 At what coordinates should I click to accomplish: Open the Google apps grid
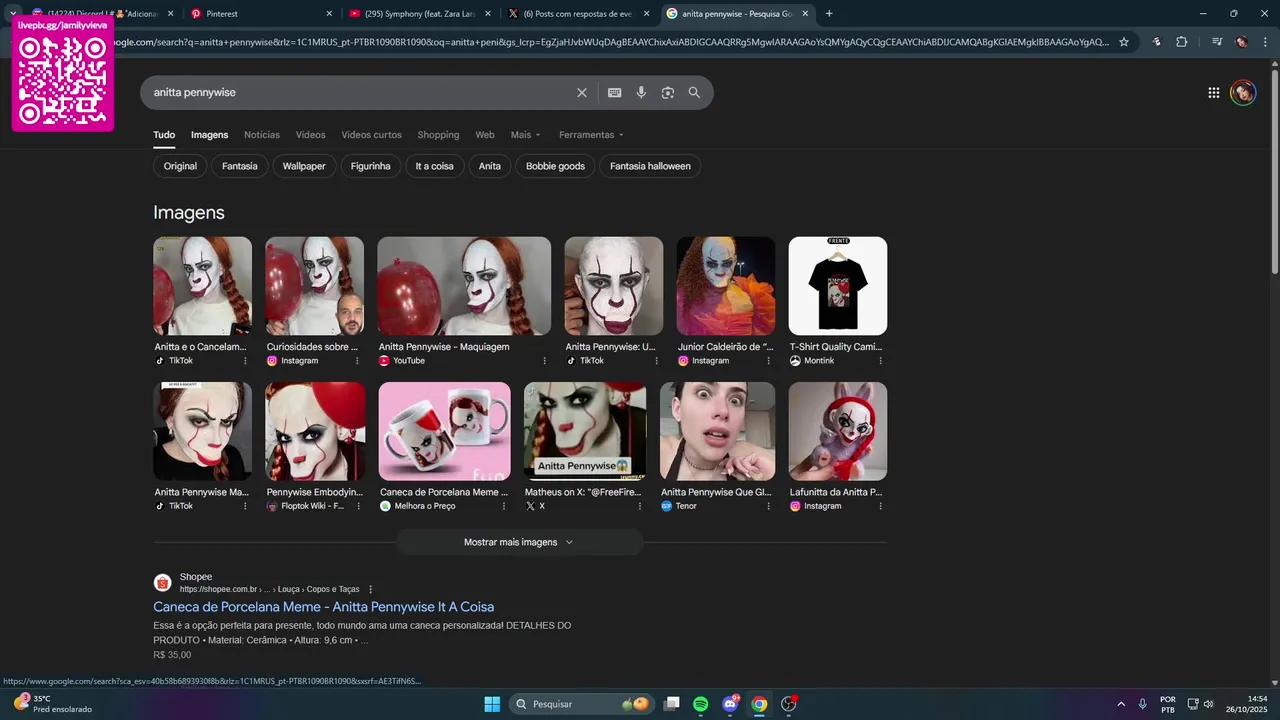click(1214, 92)
